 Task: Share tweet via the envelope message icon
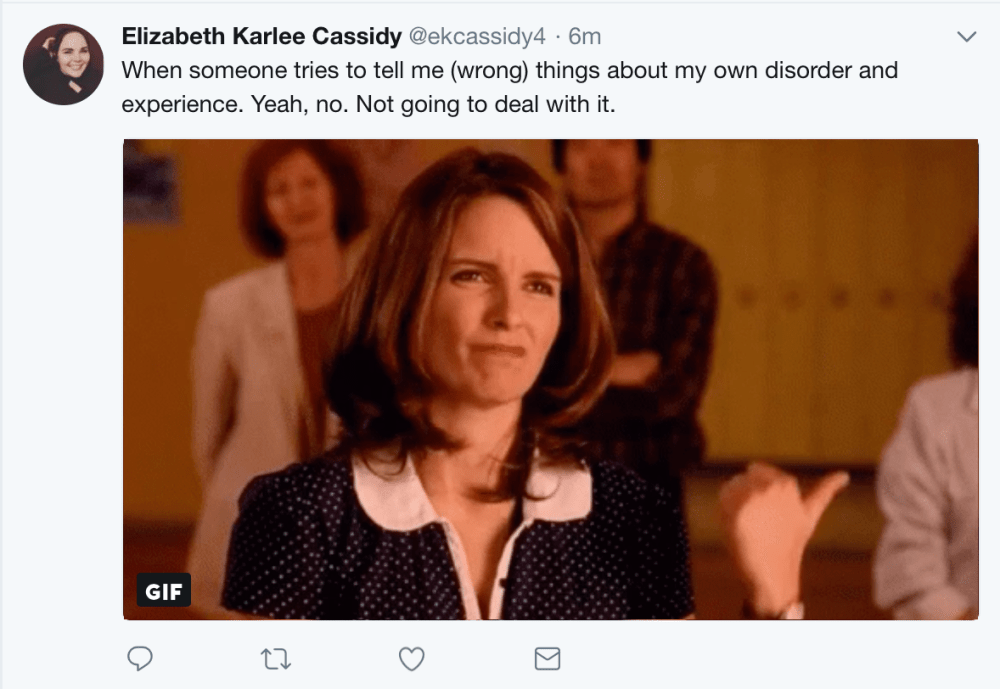point(547,658)
